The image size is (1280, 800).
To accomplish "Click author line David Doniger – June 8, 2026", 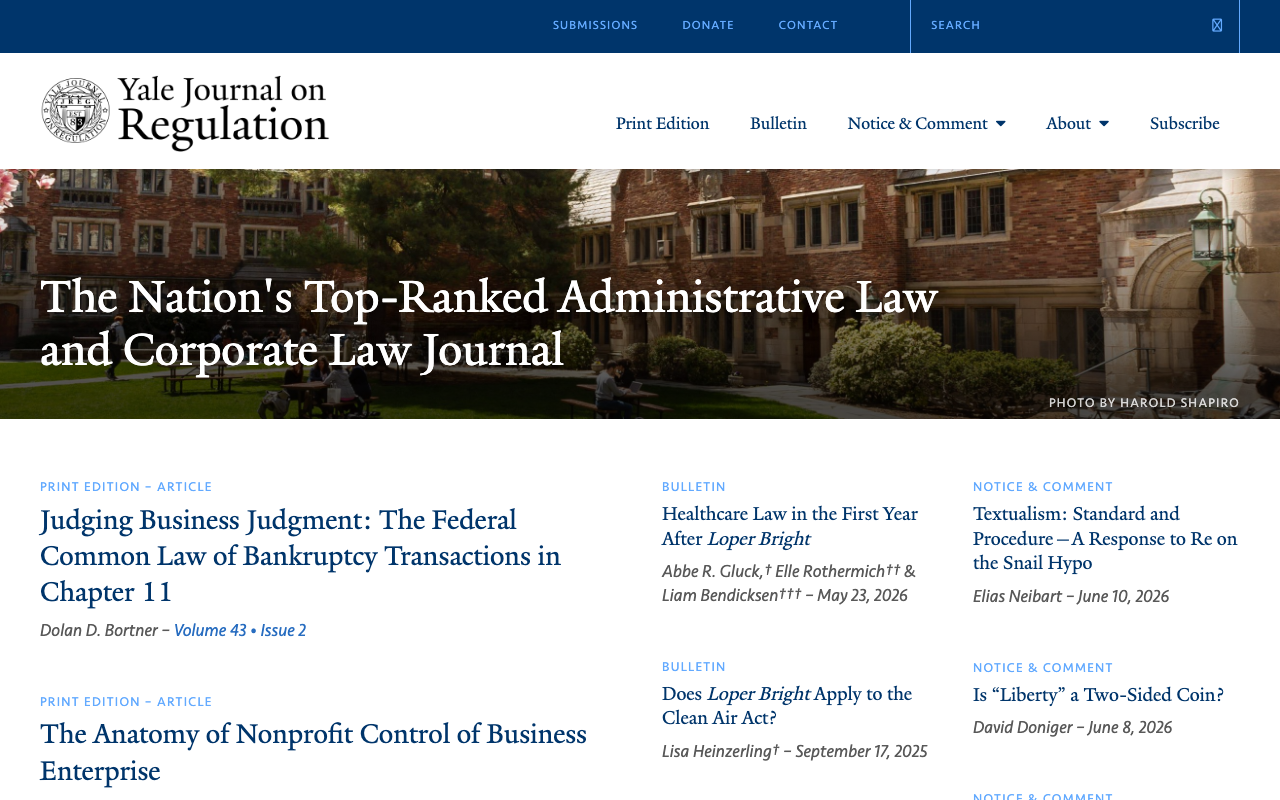I will [x=1072, y=728].
